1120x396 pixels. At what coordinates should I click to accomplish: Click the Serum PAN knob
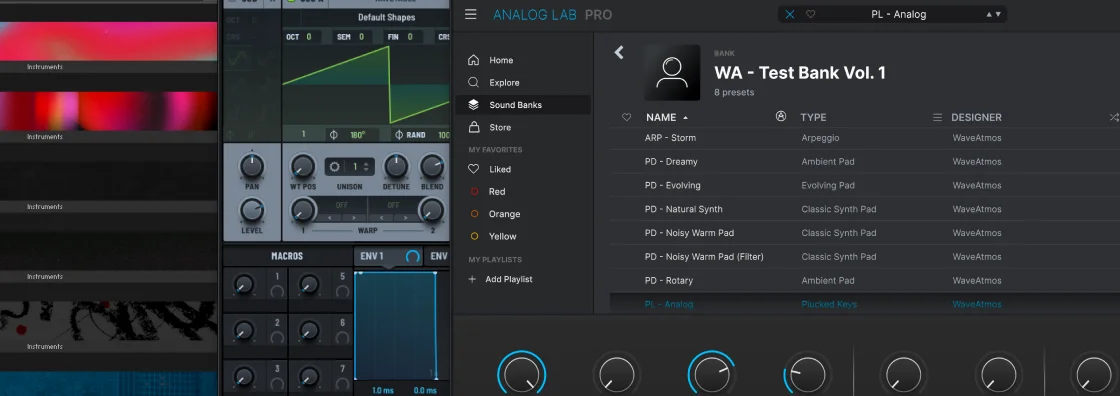[x=251, y=166]
